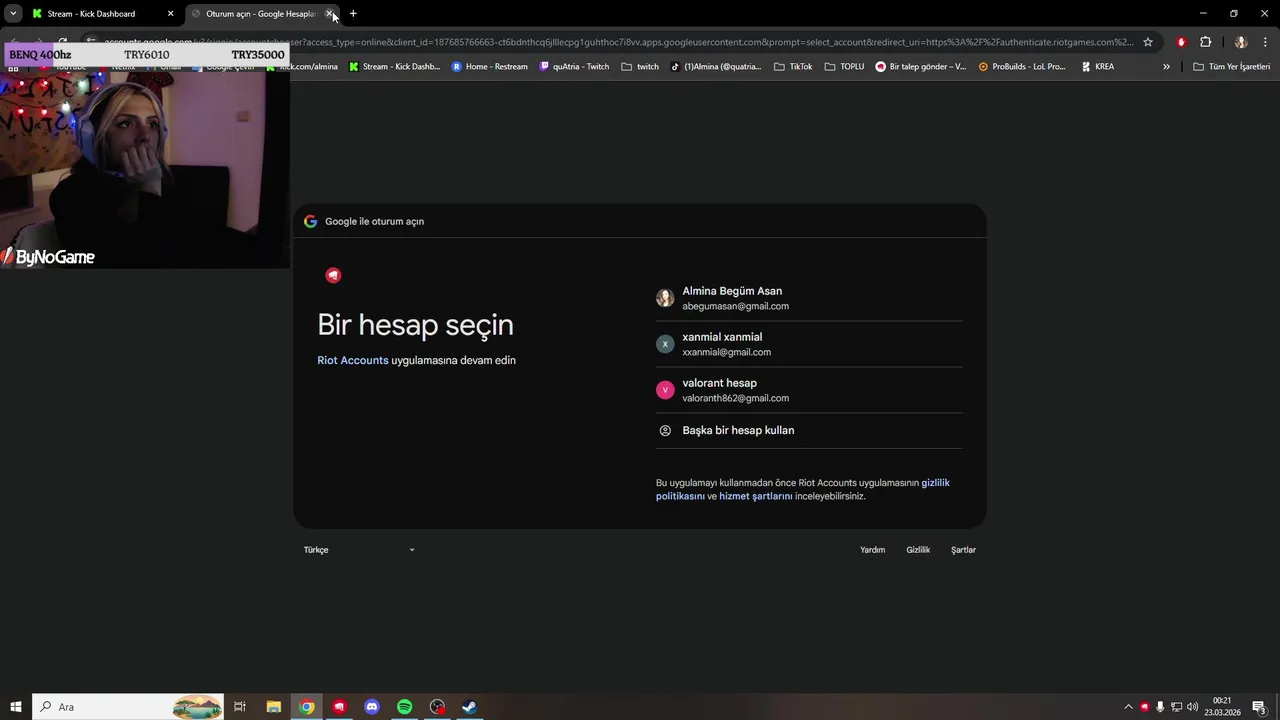
Task: Open the (1)Almina TikTok profile bookmark
Action: (716, 67)
